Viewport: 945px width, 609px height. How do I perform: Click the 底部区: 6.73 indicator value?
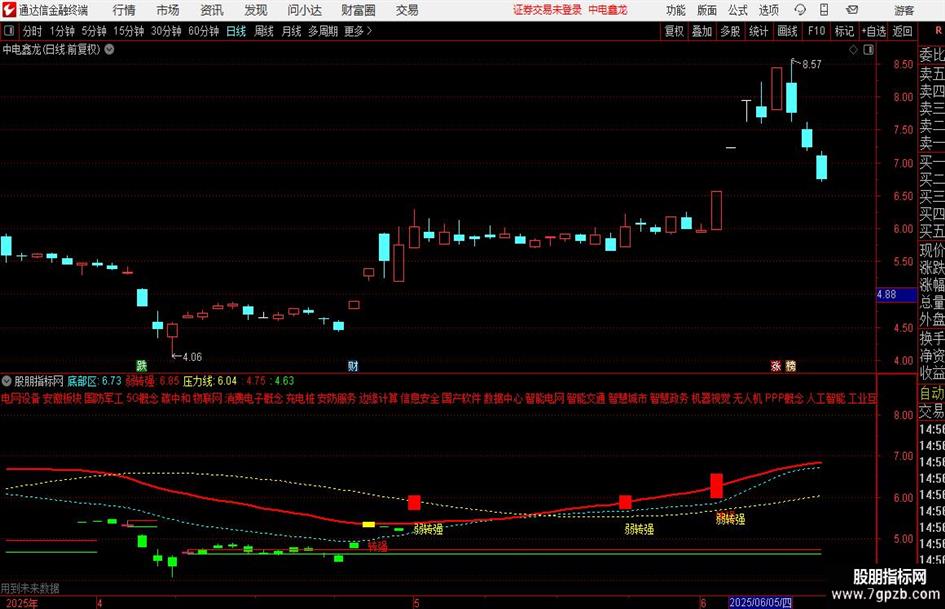point(94,381)
